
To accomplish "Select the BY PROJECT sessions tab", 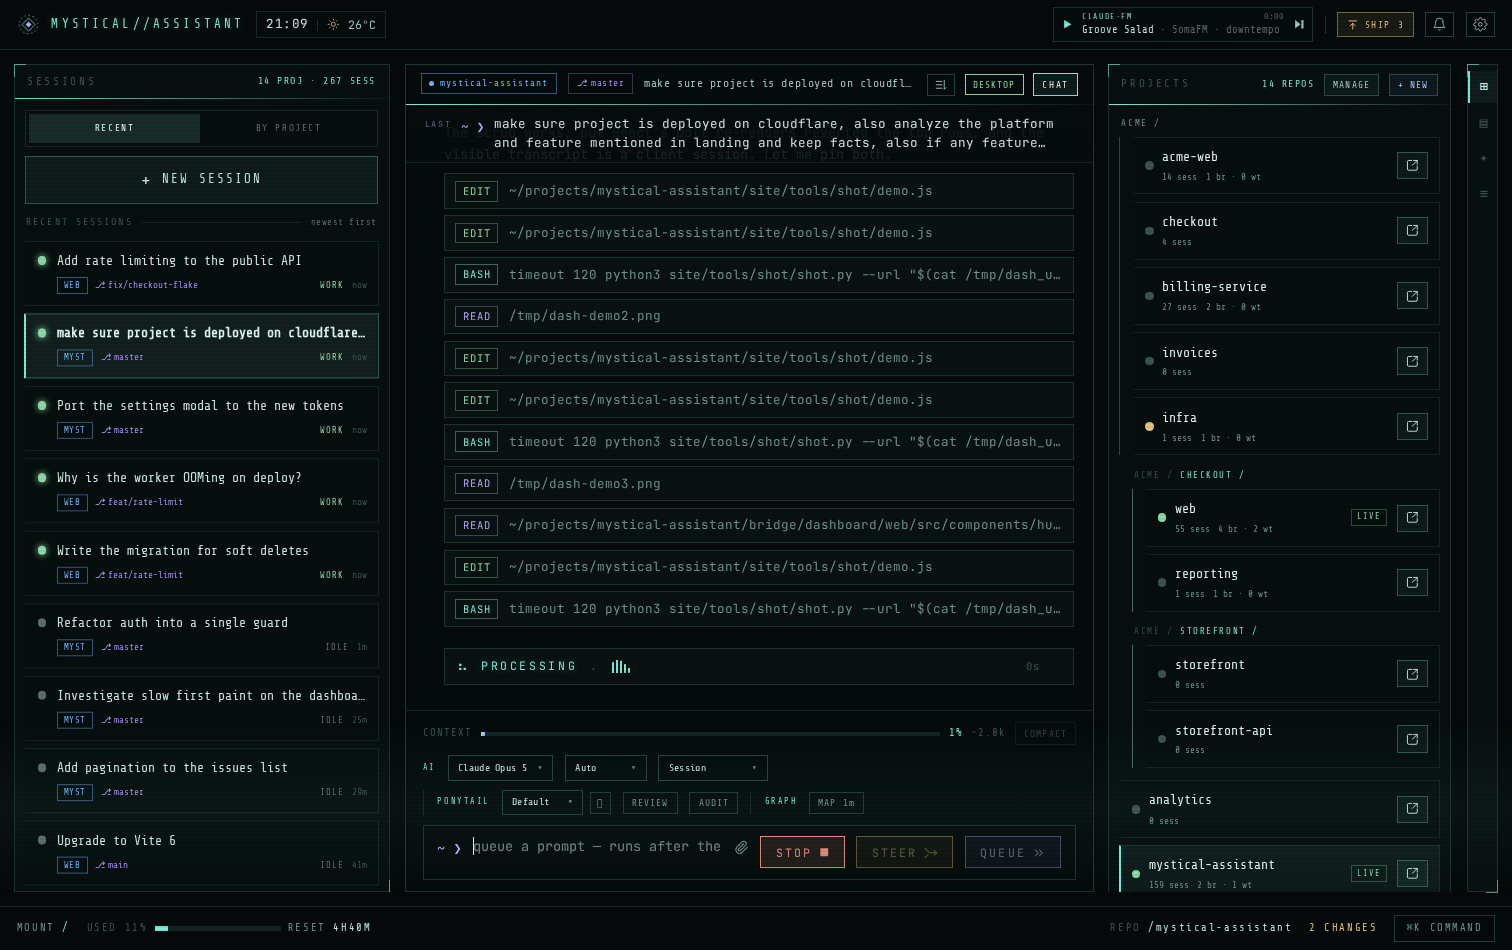I will (x=288, y=128).
